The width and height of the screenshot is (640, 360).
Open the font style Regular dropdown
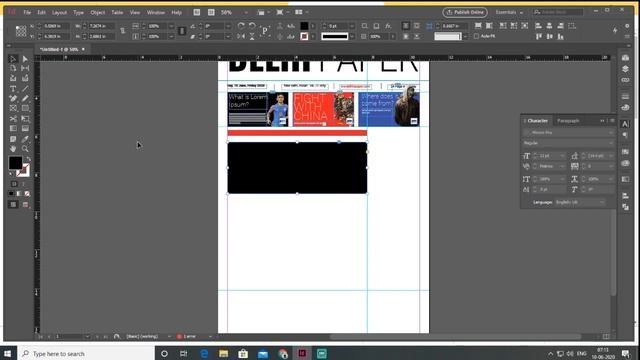(x=568, y=143)
